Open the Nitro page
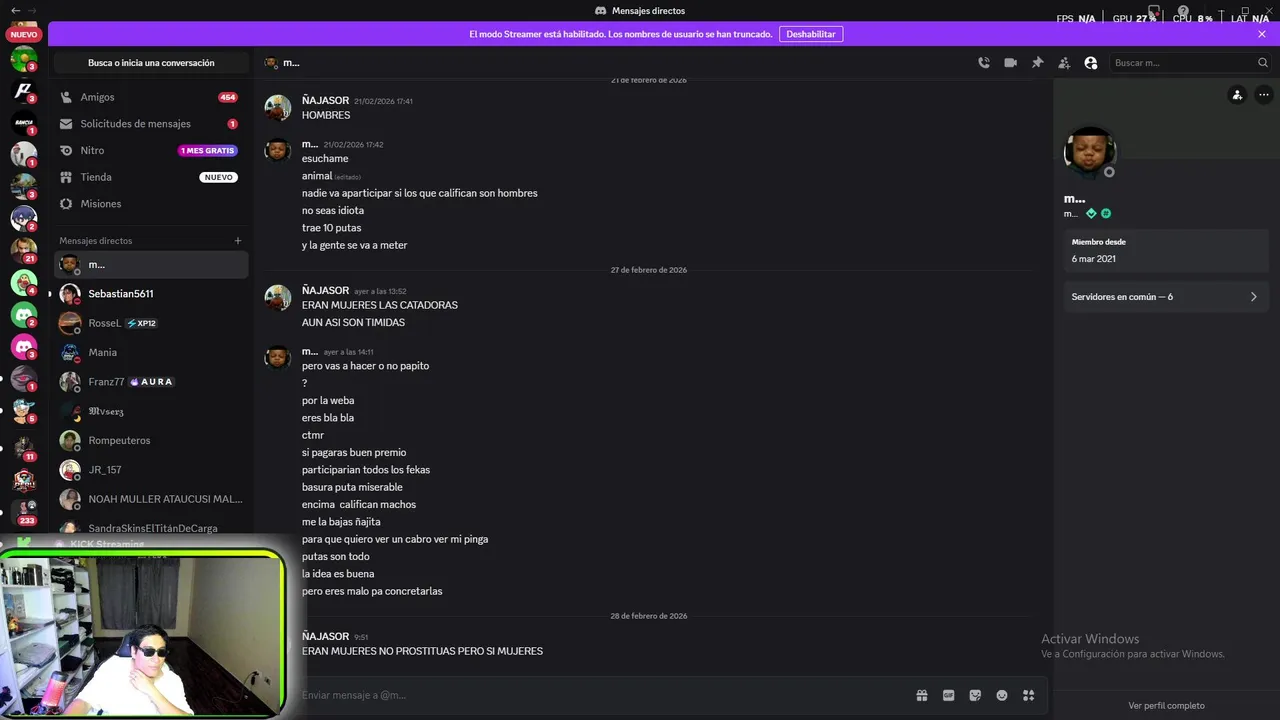Viewport: 1280px width, 720px height. [x=92, y=151]
